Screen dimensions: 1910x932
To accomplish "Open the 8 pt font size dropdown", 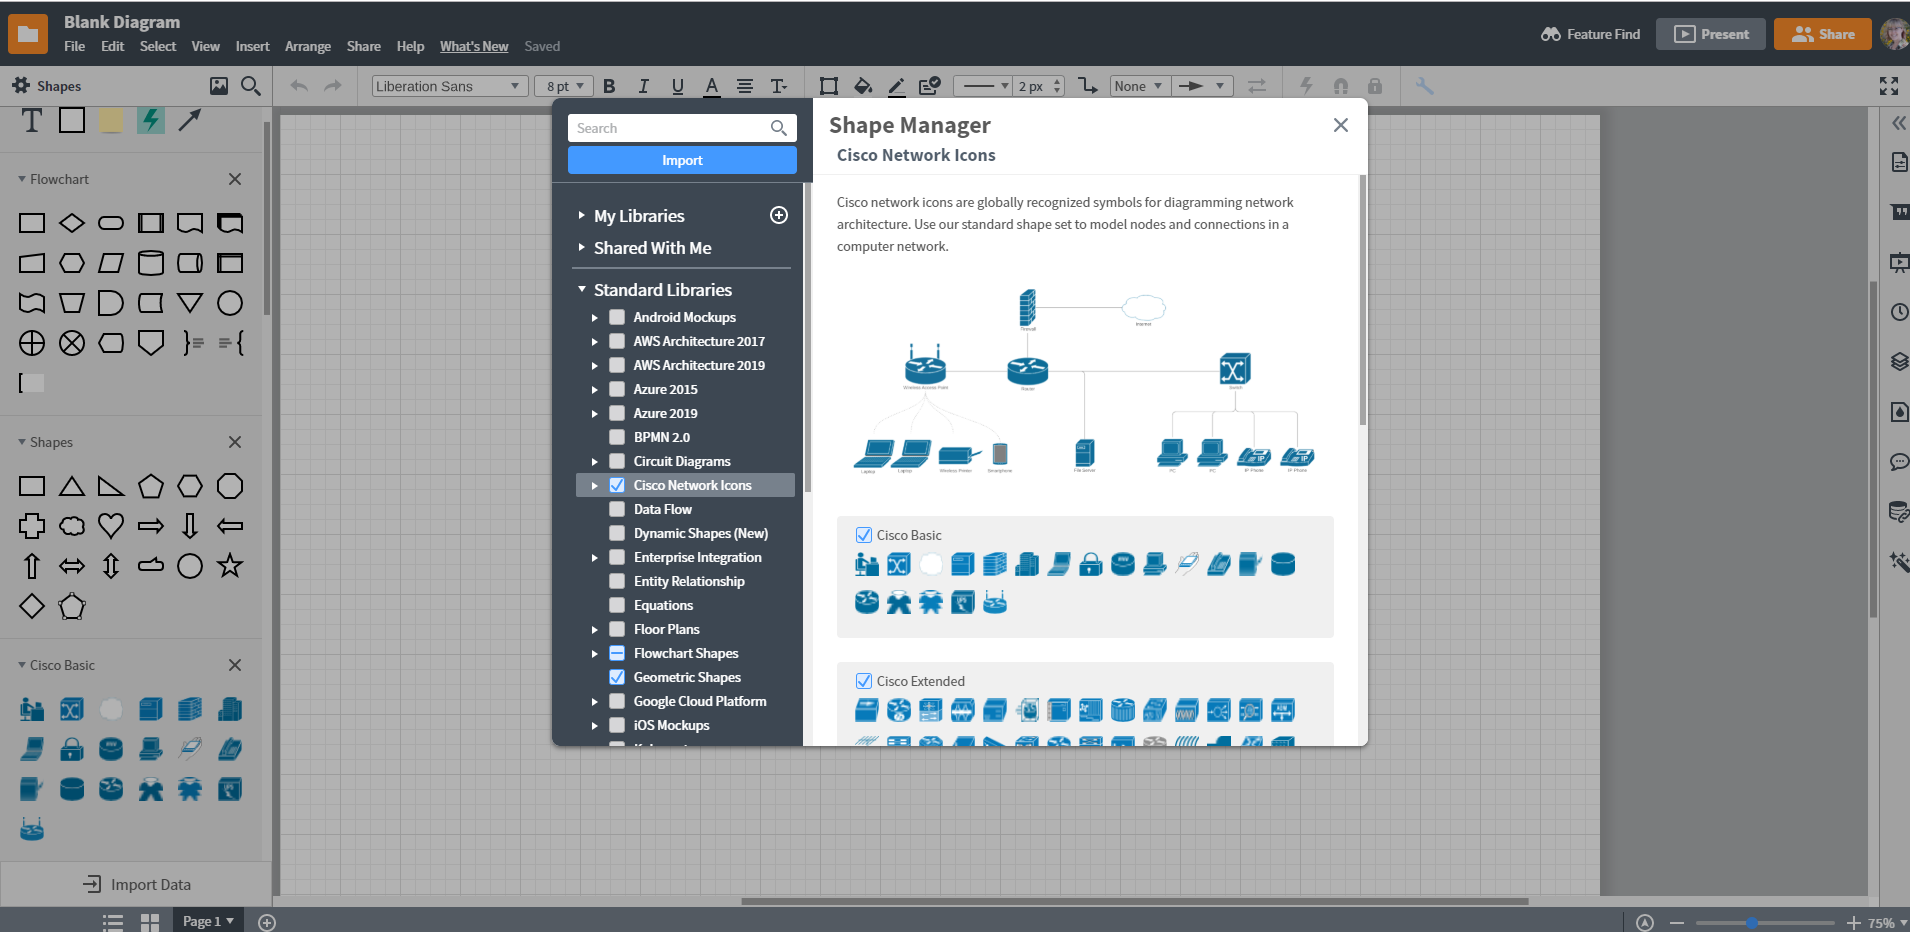I will point(564,86).
